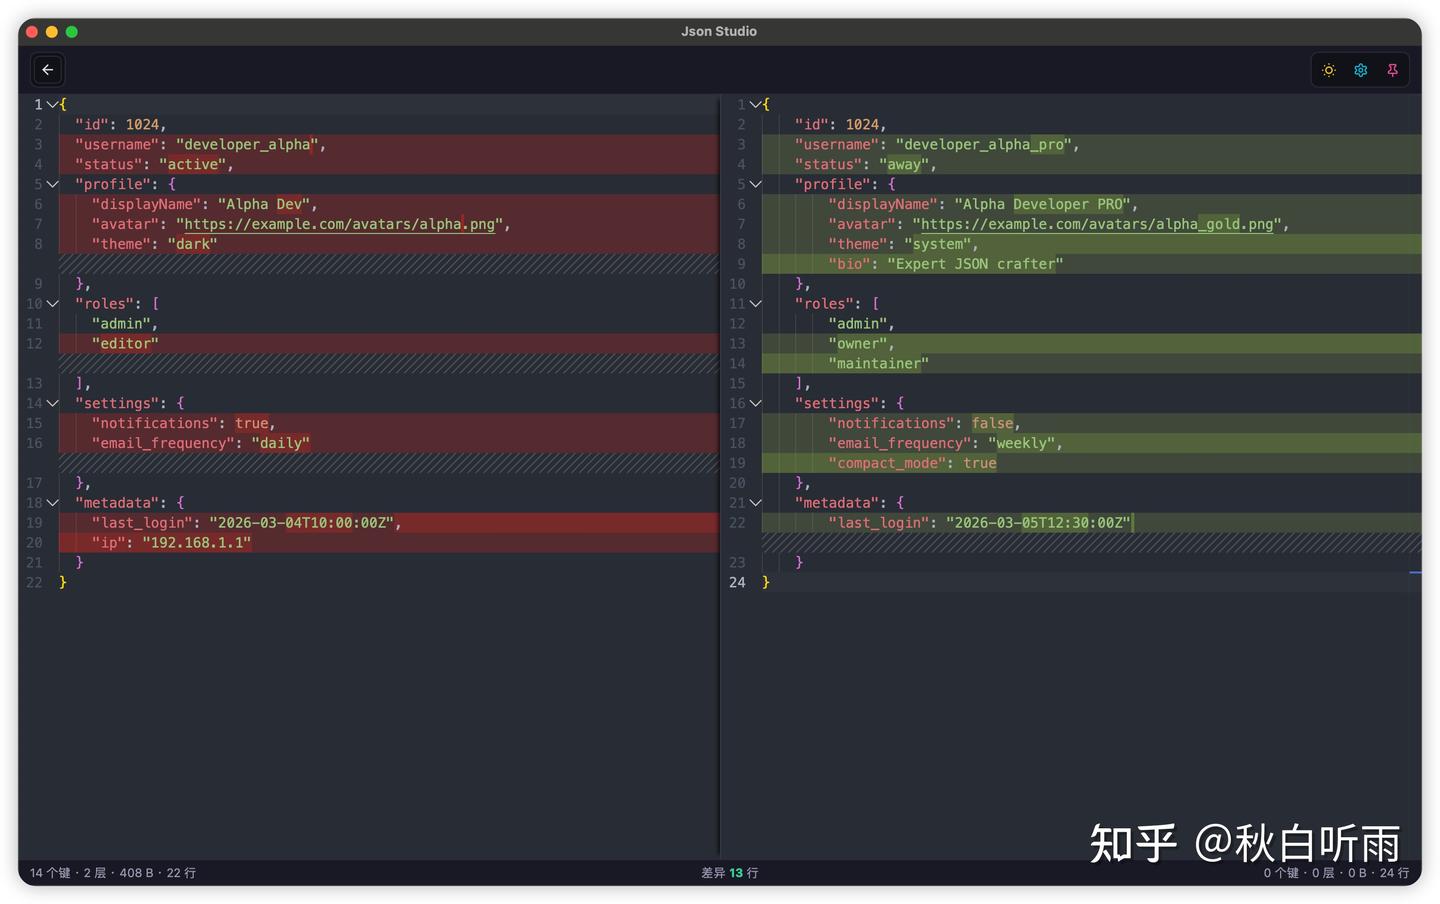Collapse the "metadata" object in the right pane
The height and width of the screenshot is (904, 1440).
755,503
